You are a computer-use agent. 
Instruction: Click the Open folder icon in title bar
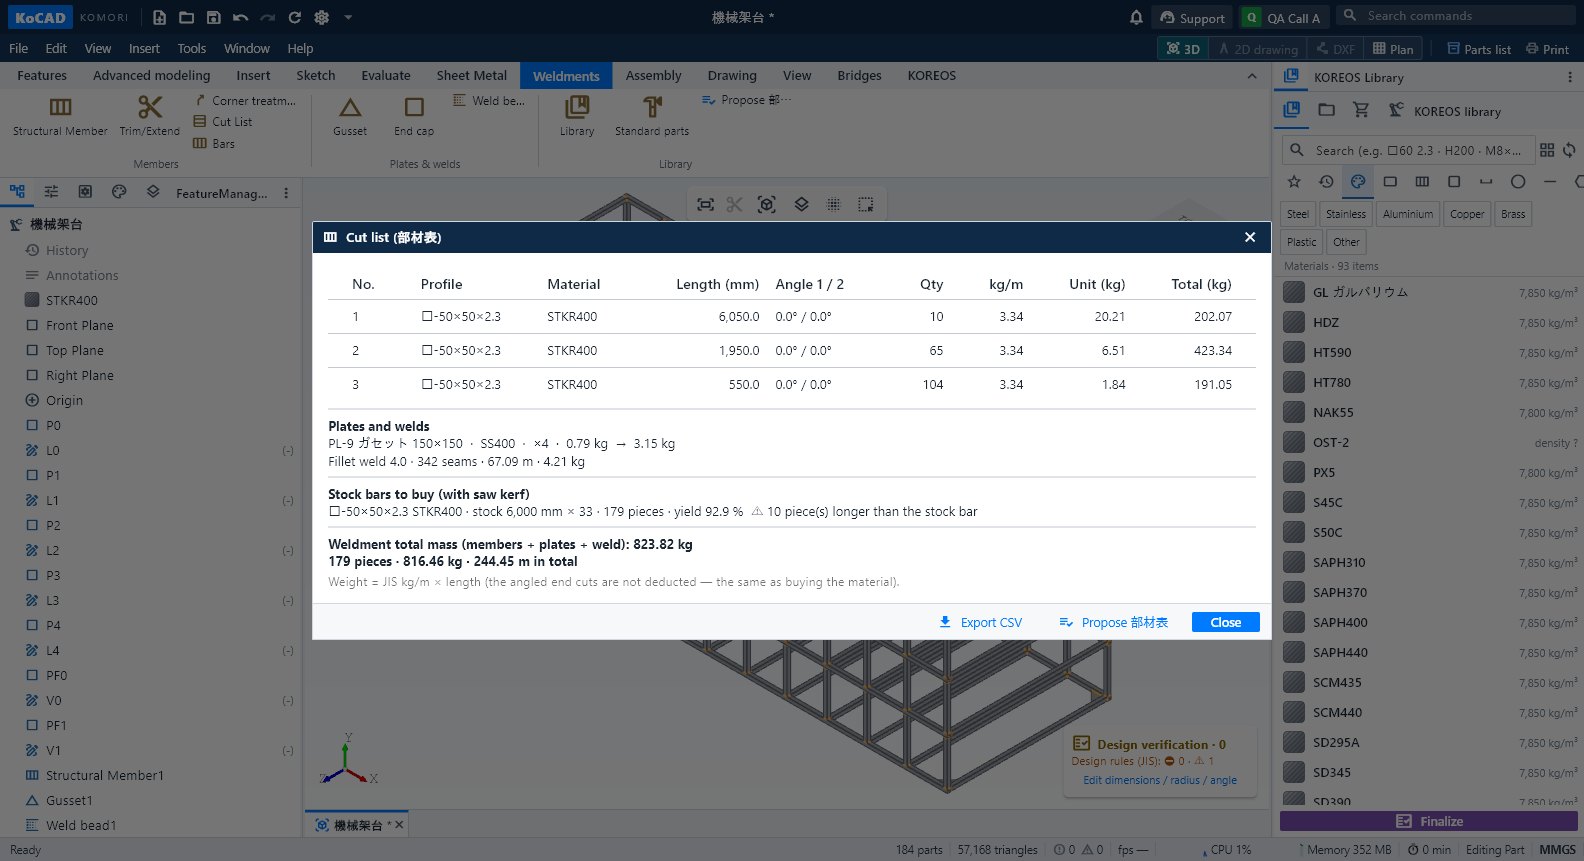point(187,17)
